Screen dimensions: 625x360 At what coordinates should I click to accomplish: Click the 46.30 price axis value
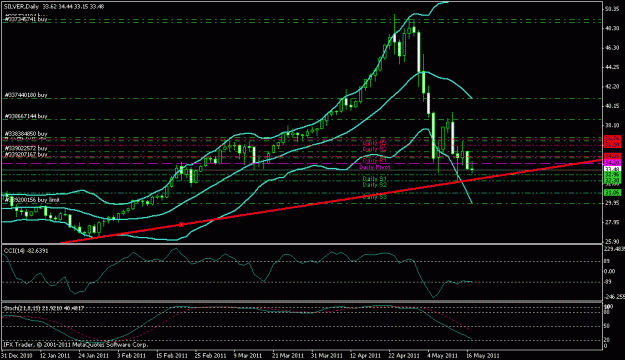[x=612, y=47]
